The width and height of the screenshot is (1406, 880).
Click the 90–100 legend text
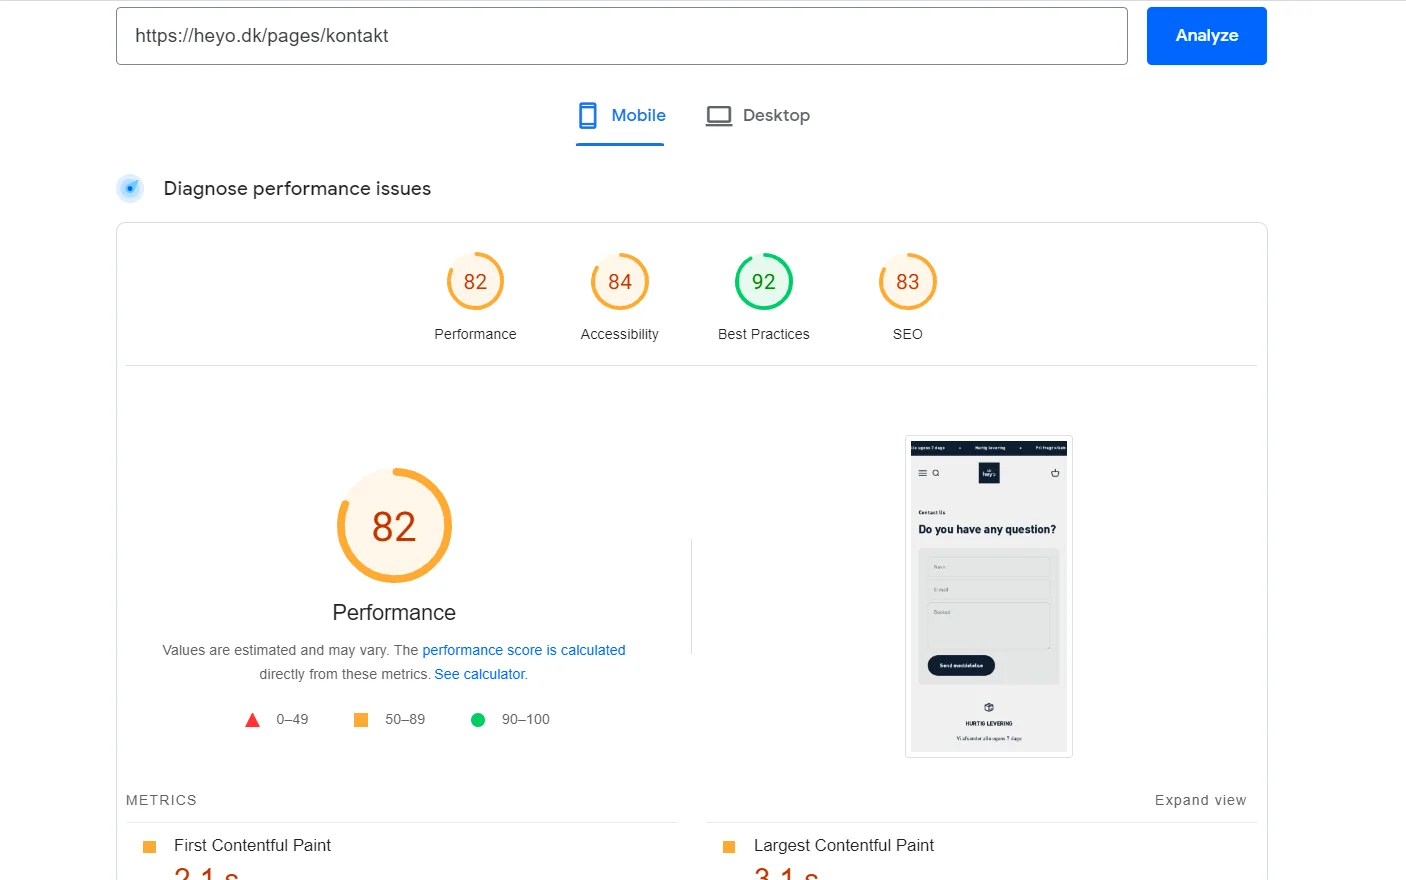click(x=526, y=720)
